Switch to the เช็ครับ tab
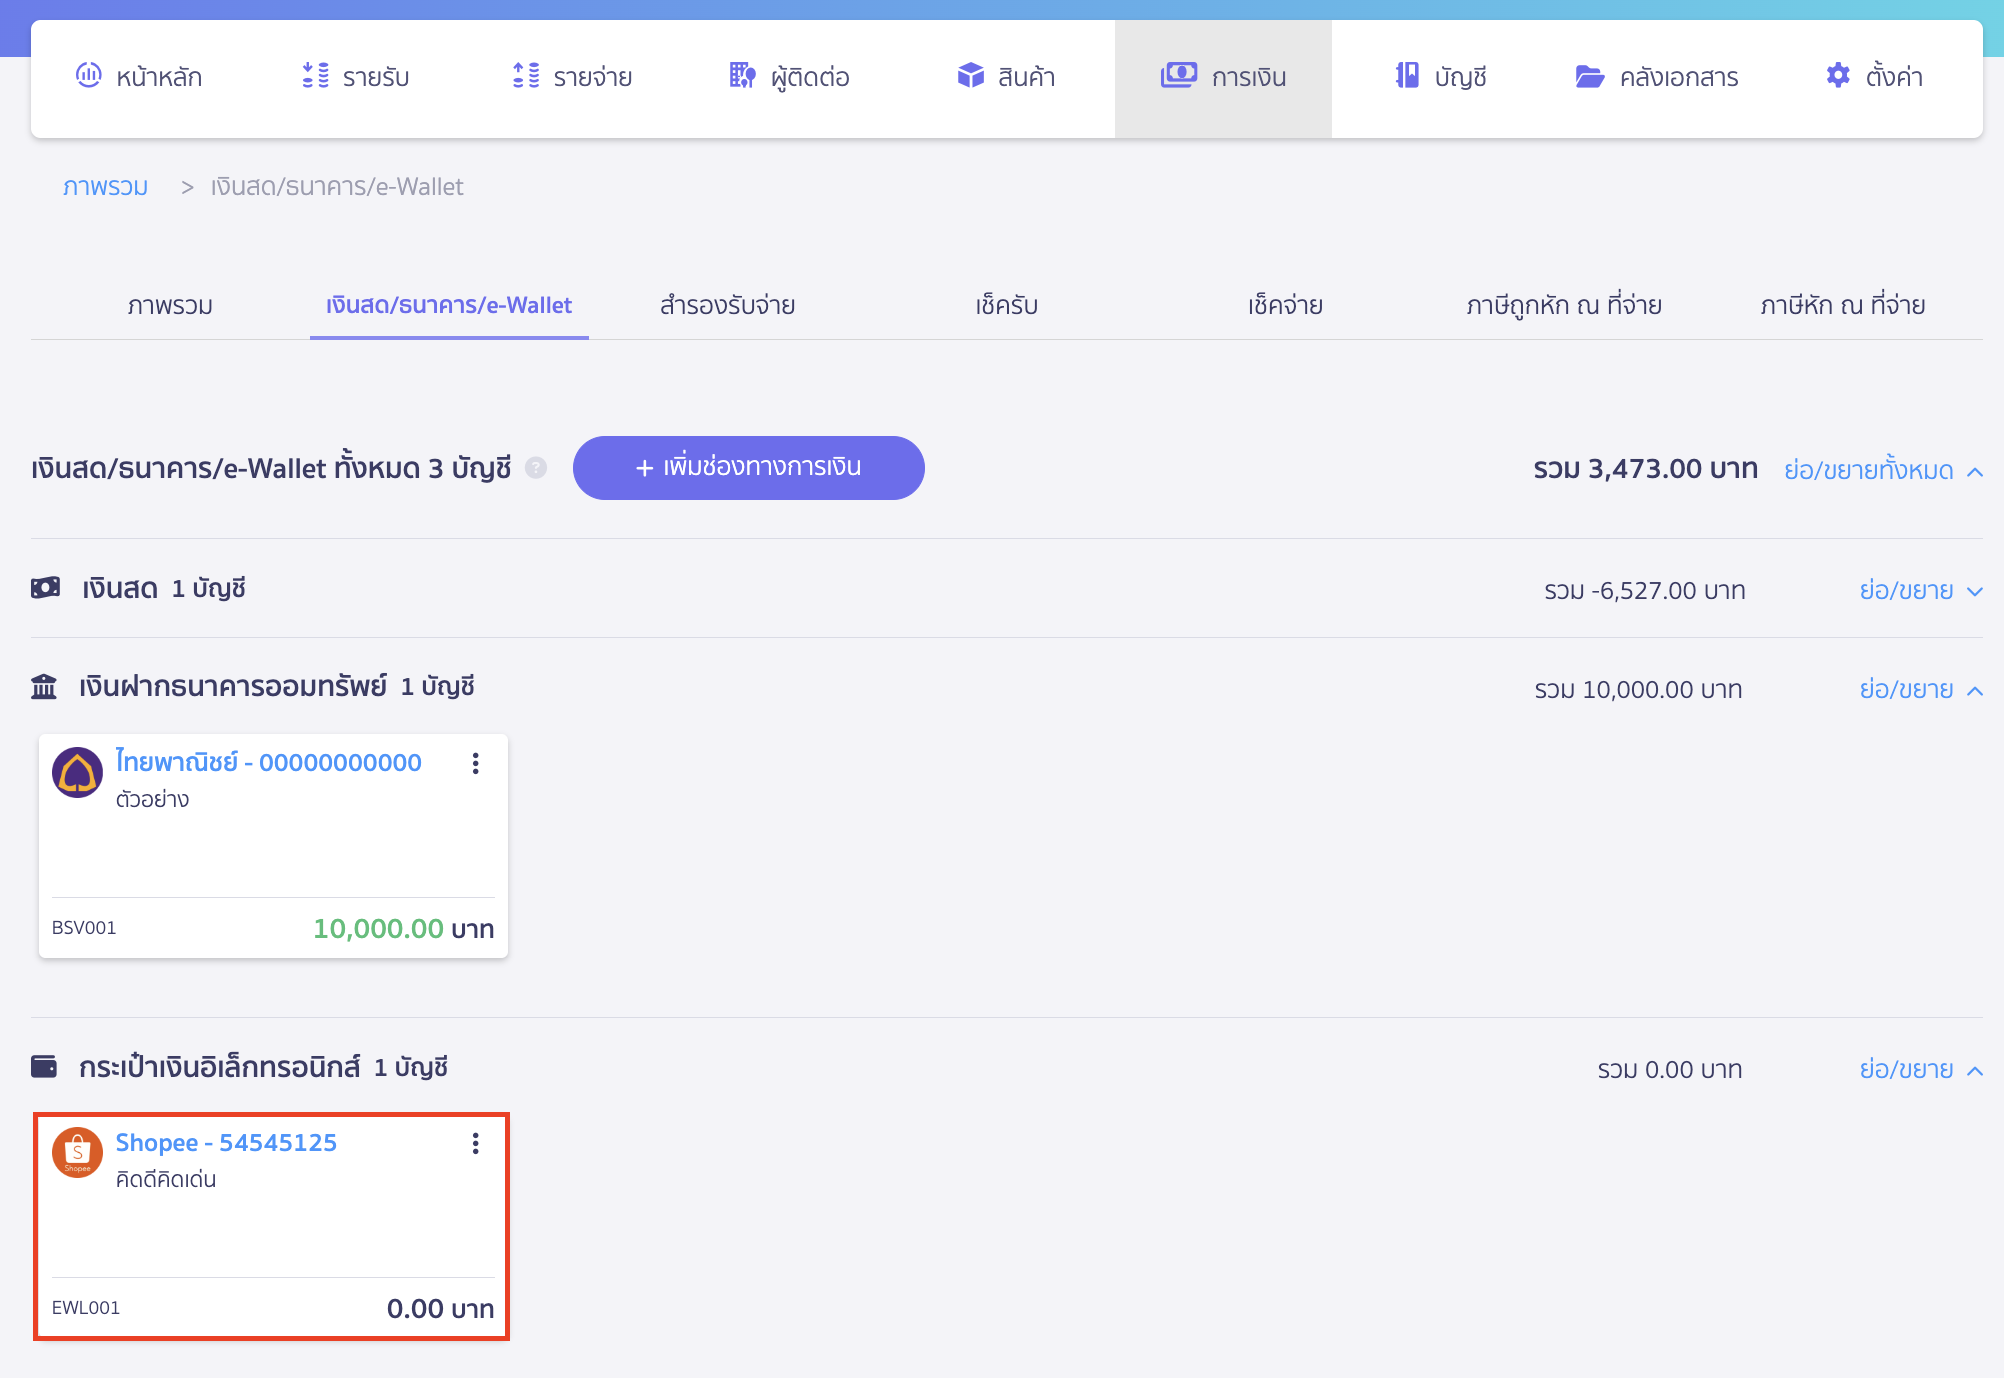Viewport: 2004px width, 1378px height. coord(1006,305)
